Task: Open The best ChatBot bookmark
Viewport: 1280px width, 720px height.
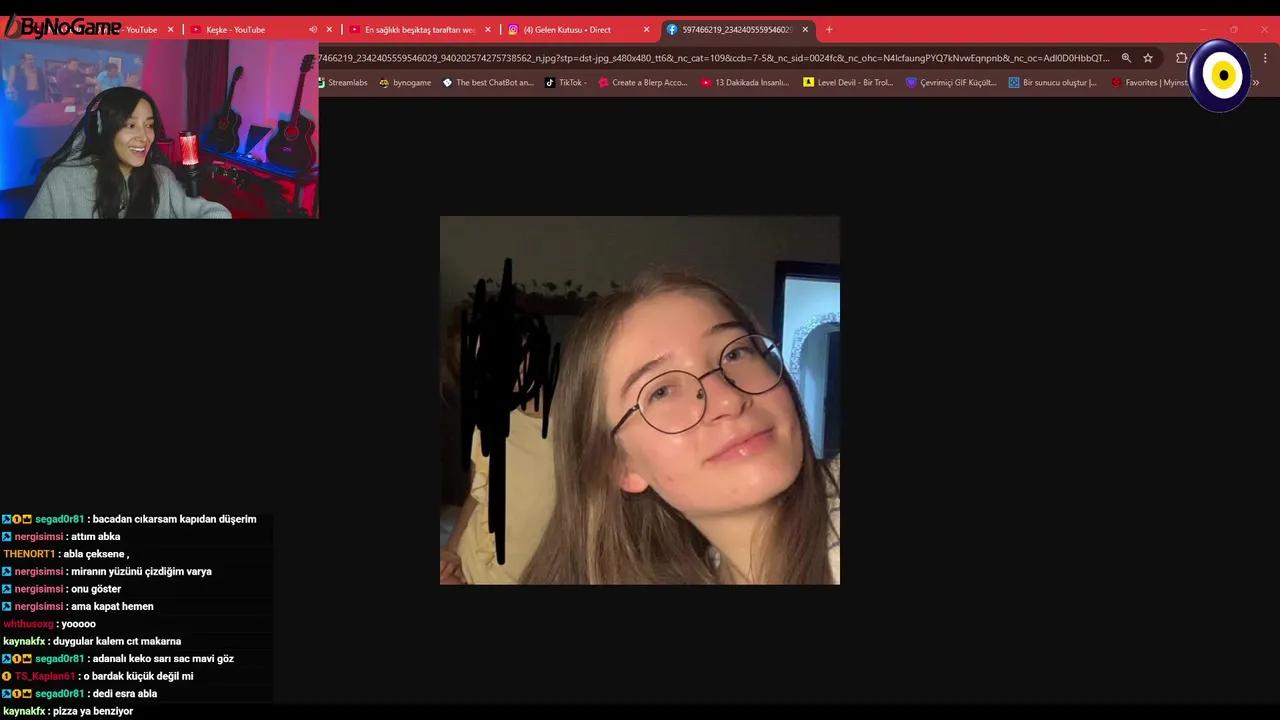Action: [488, 83]
